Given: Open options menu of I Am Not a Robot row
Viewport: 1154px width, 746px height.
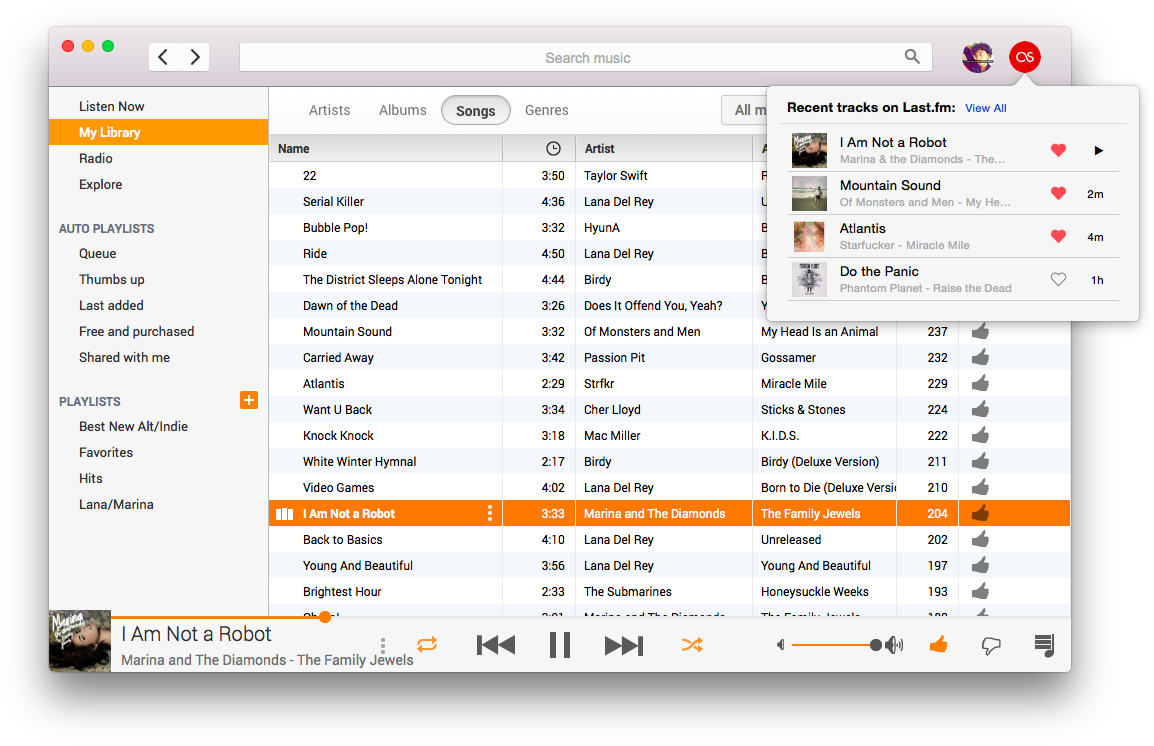Looking at the screenshot, I should click(x=490, y=514).
